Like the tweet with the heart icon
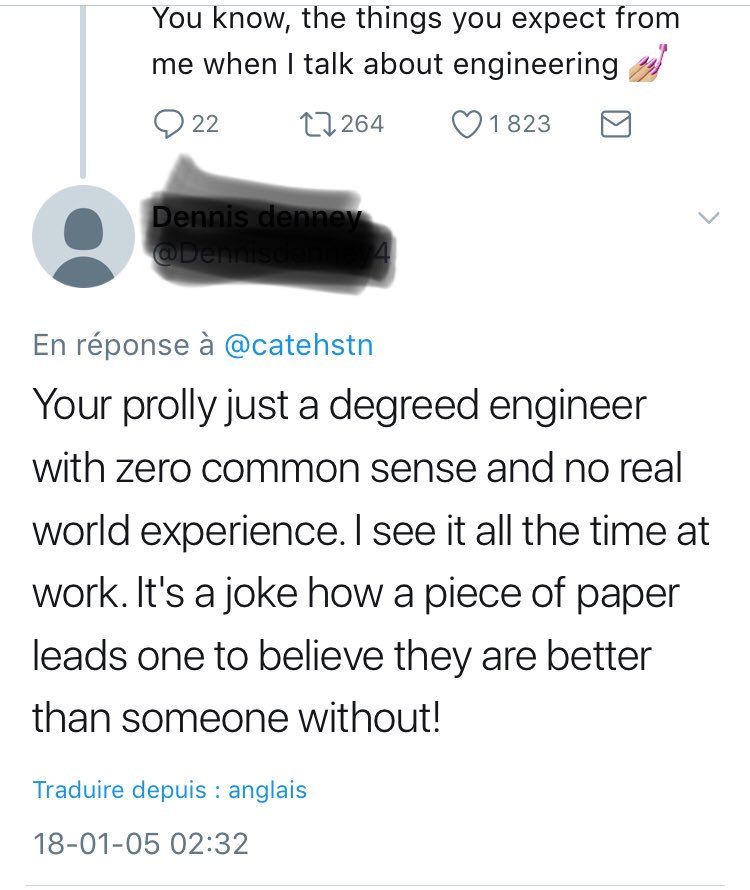 [x=466, y=124]
